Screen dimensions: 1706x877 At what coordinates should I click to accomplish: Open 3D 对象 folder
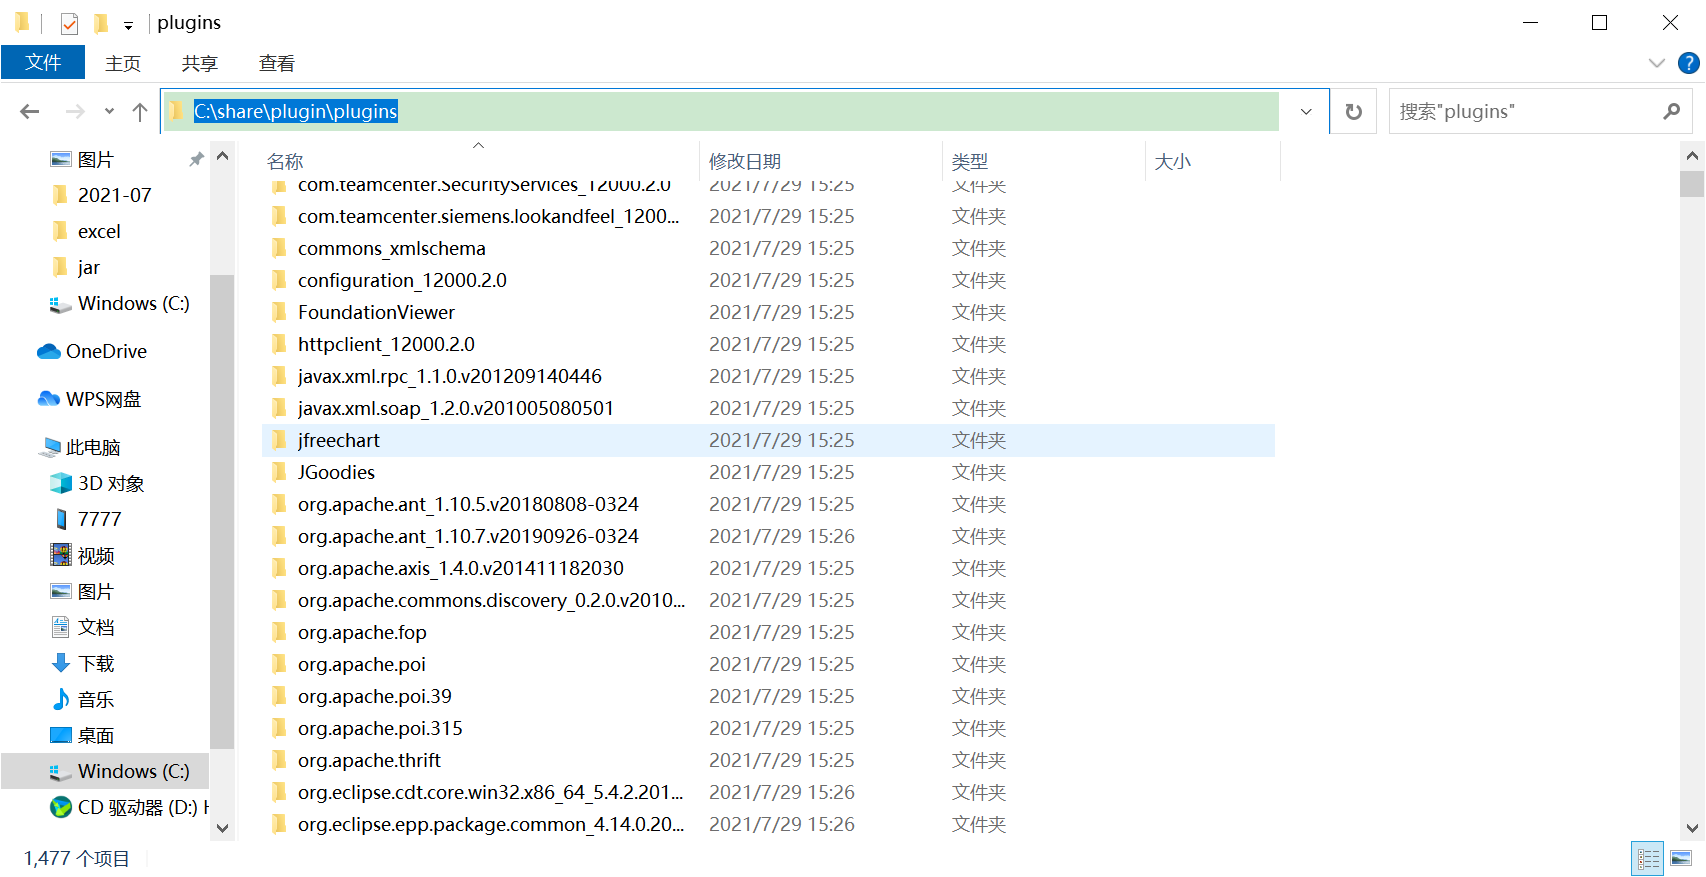point(111,483)
